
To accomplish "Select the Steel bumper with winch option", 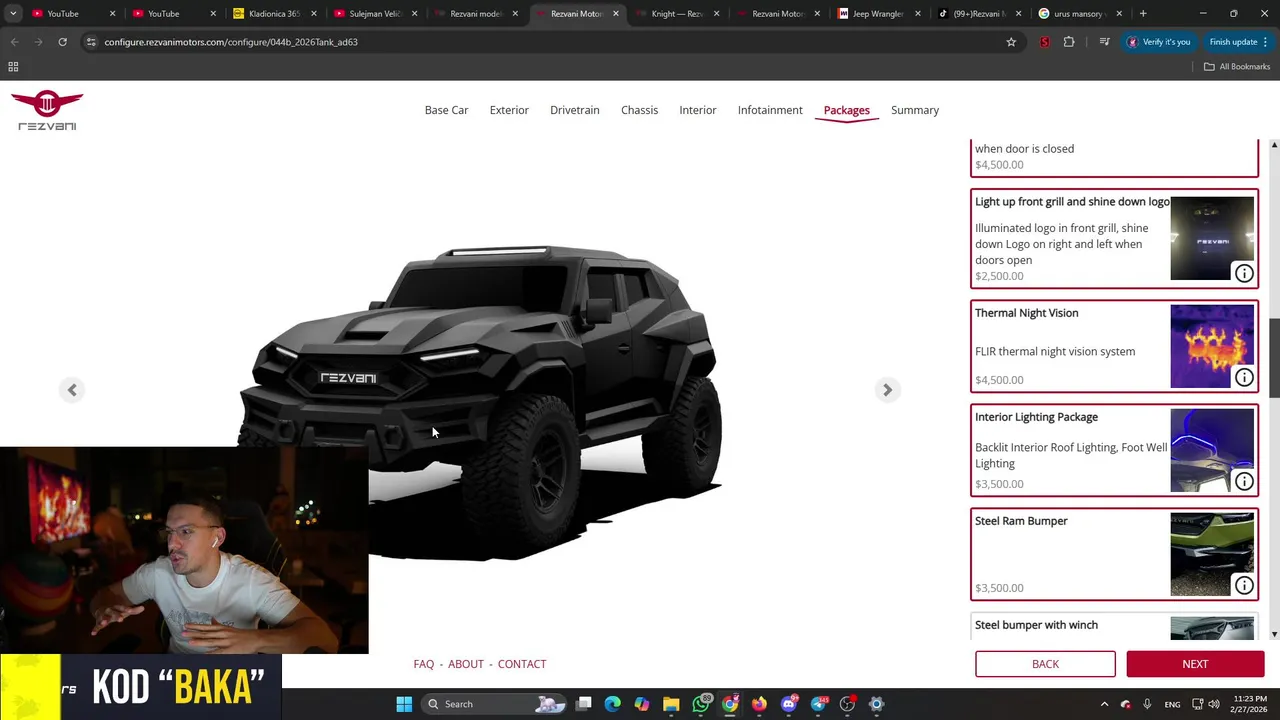I will [x=1114, y=626].
